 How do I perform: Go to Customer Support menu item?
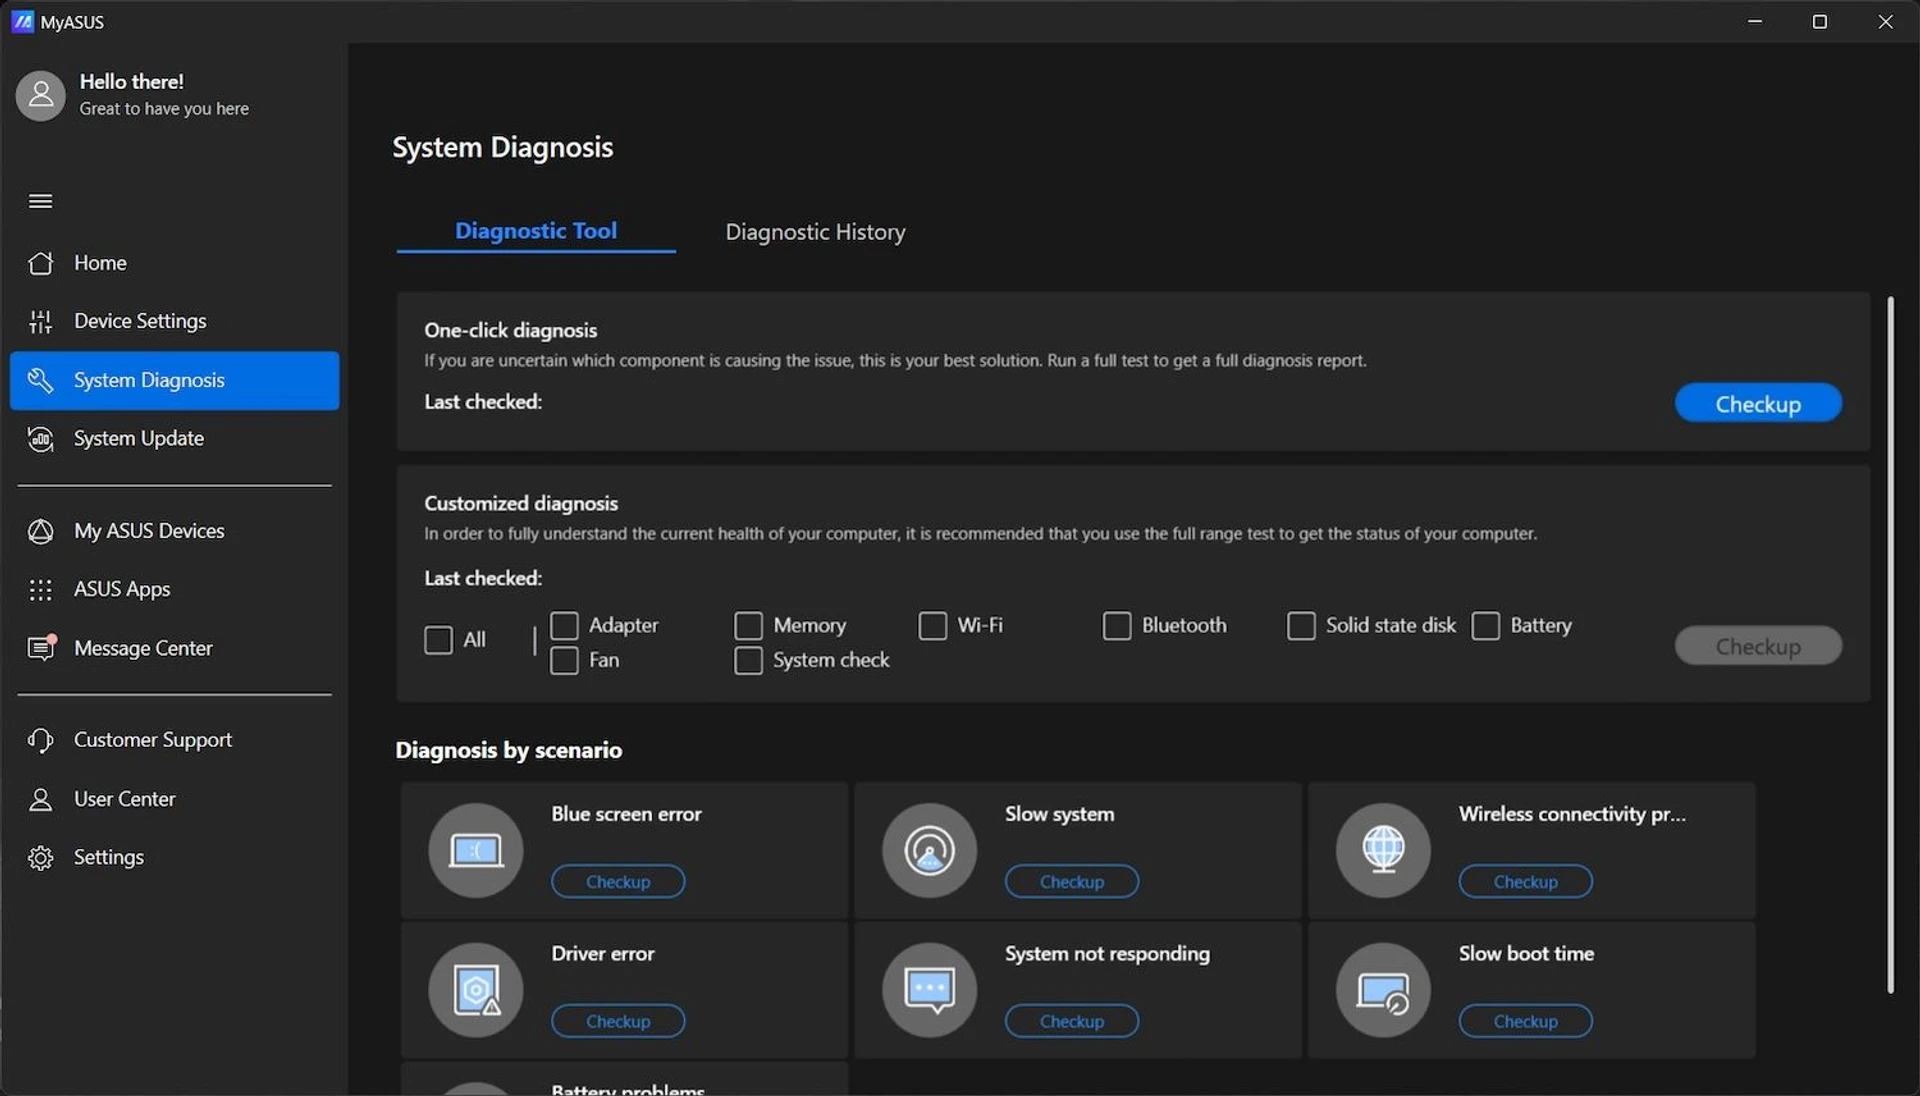pos(175,740)
